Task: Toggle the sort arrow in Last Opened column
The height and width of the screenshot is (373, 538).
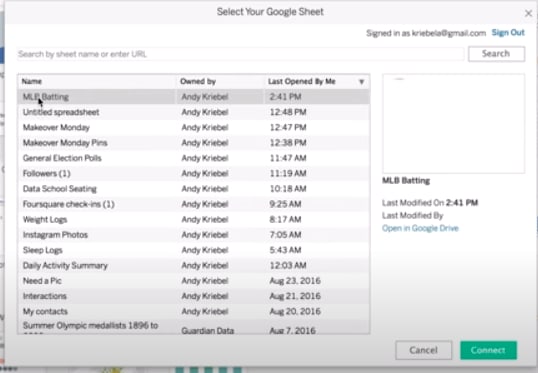Action: pyautogui.click(x=361, y=82)
